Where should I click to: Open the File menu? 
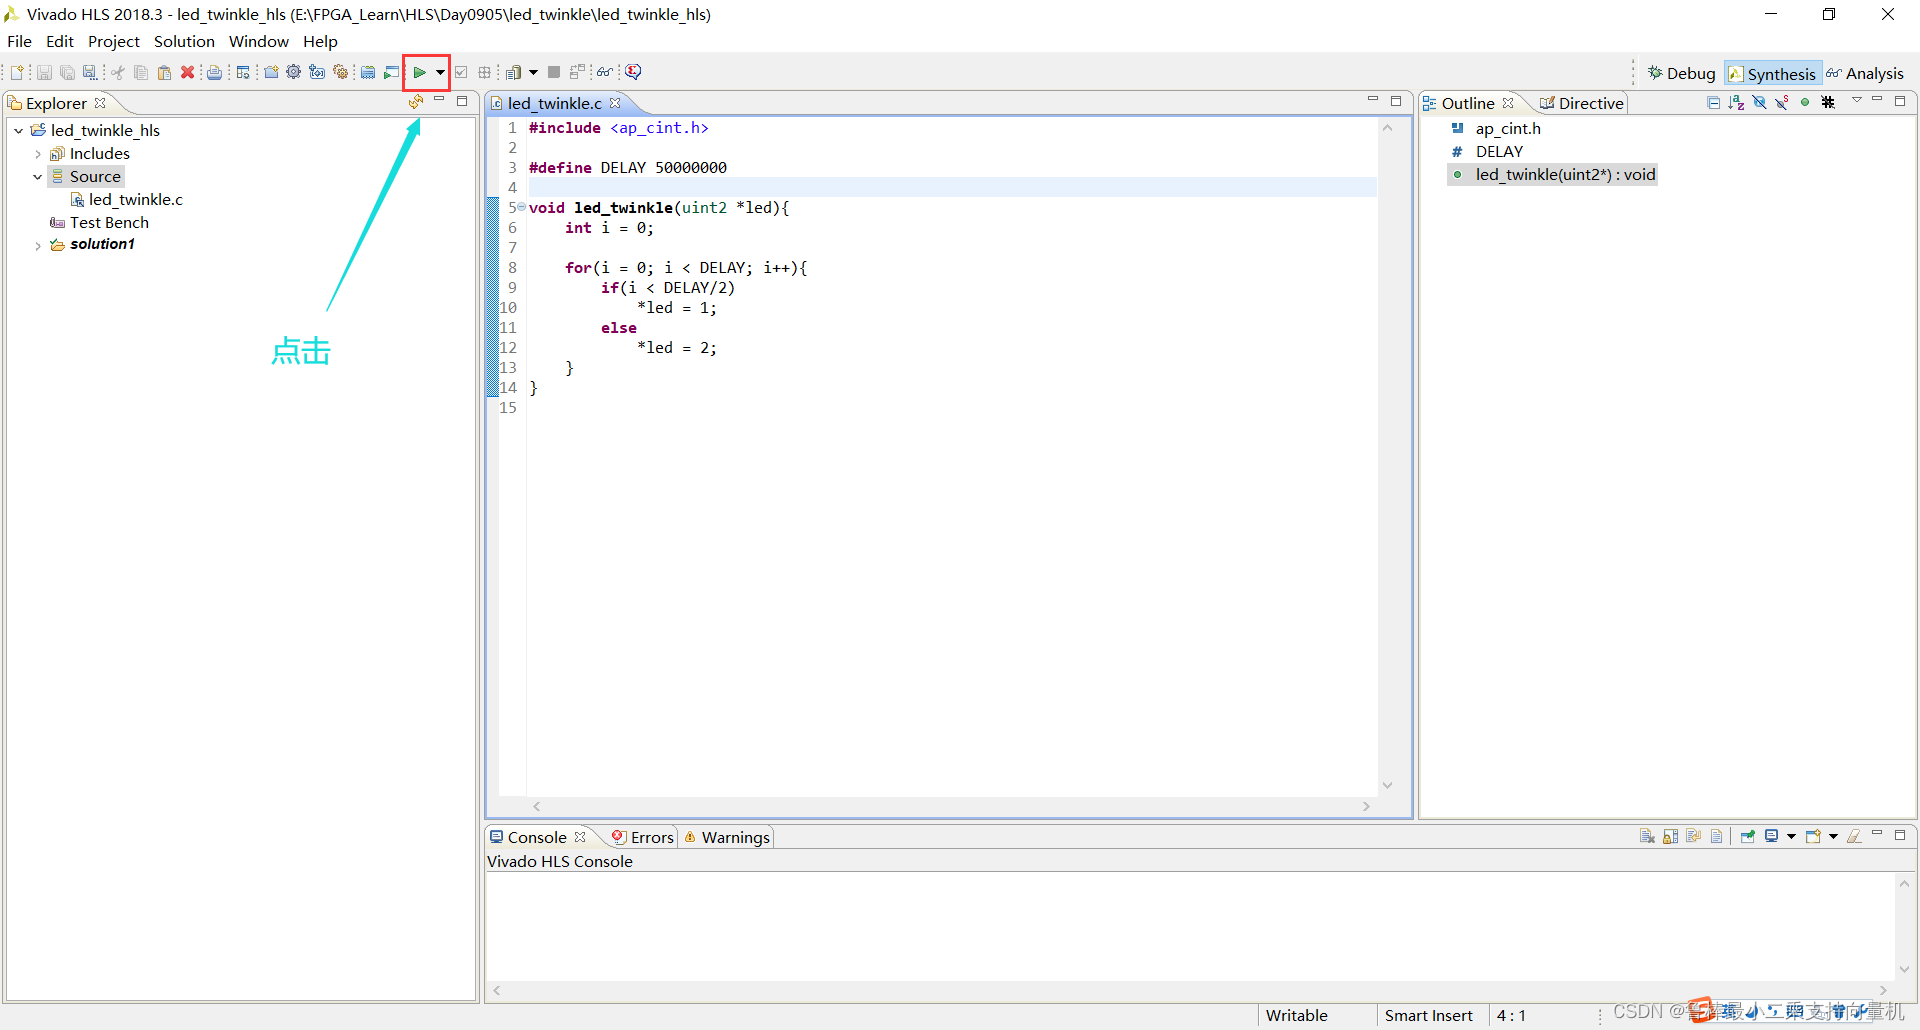pos(19,41)
